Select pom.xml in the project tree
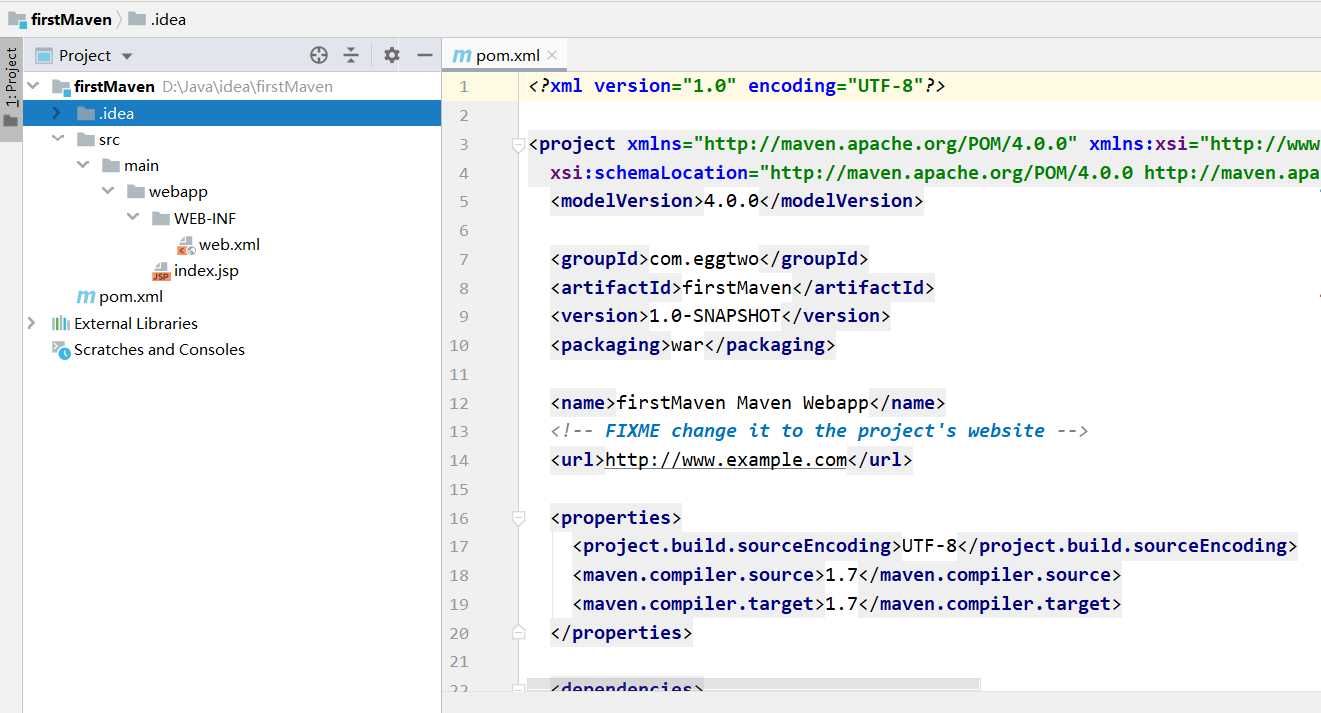Screen dimensions: 1321x713 coord(131,296)
